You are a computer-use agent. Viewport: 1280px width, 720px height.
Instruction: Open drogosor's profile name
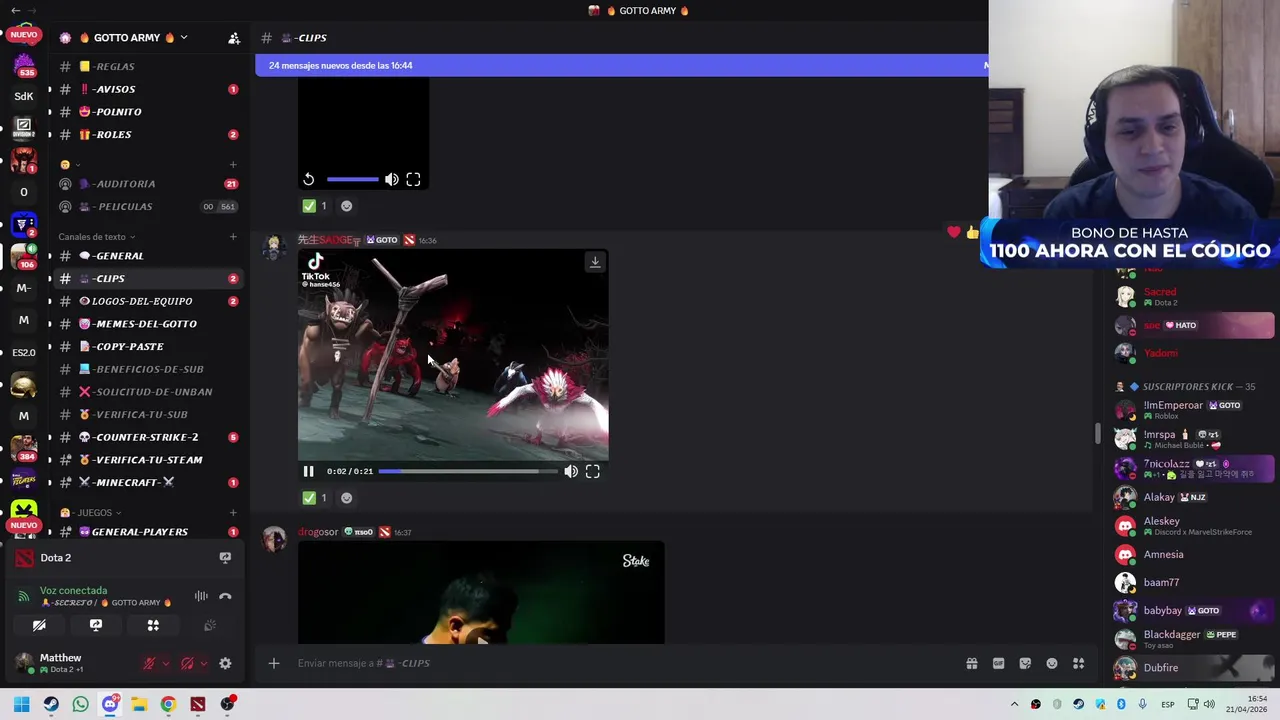(x=318, y=532)
